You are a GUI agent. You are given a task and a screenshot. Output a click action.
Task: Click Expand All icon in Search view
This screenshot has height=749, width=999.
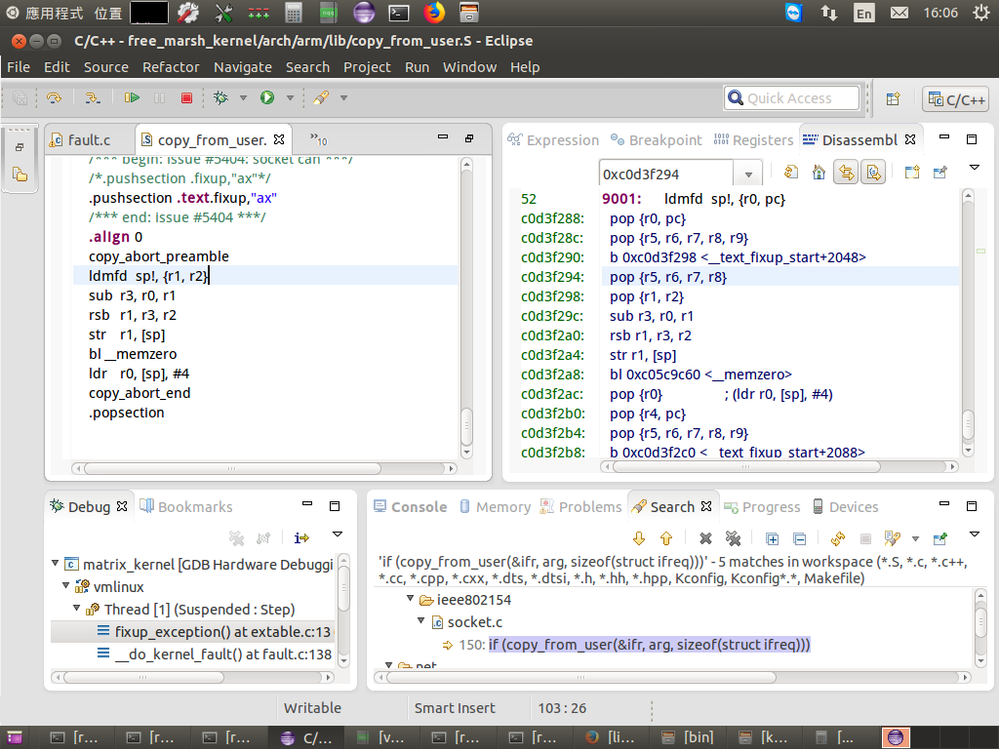(772, 539)
